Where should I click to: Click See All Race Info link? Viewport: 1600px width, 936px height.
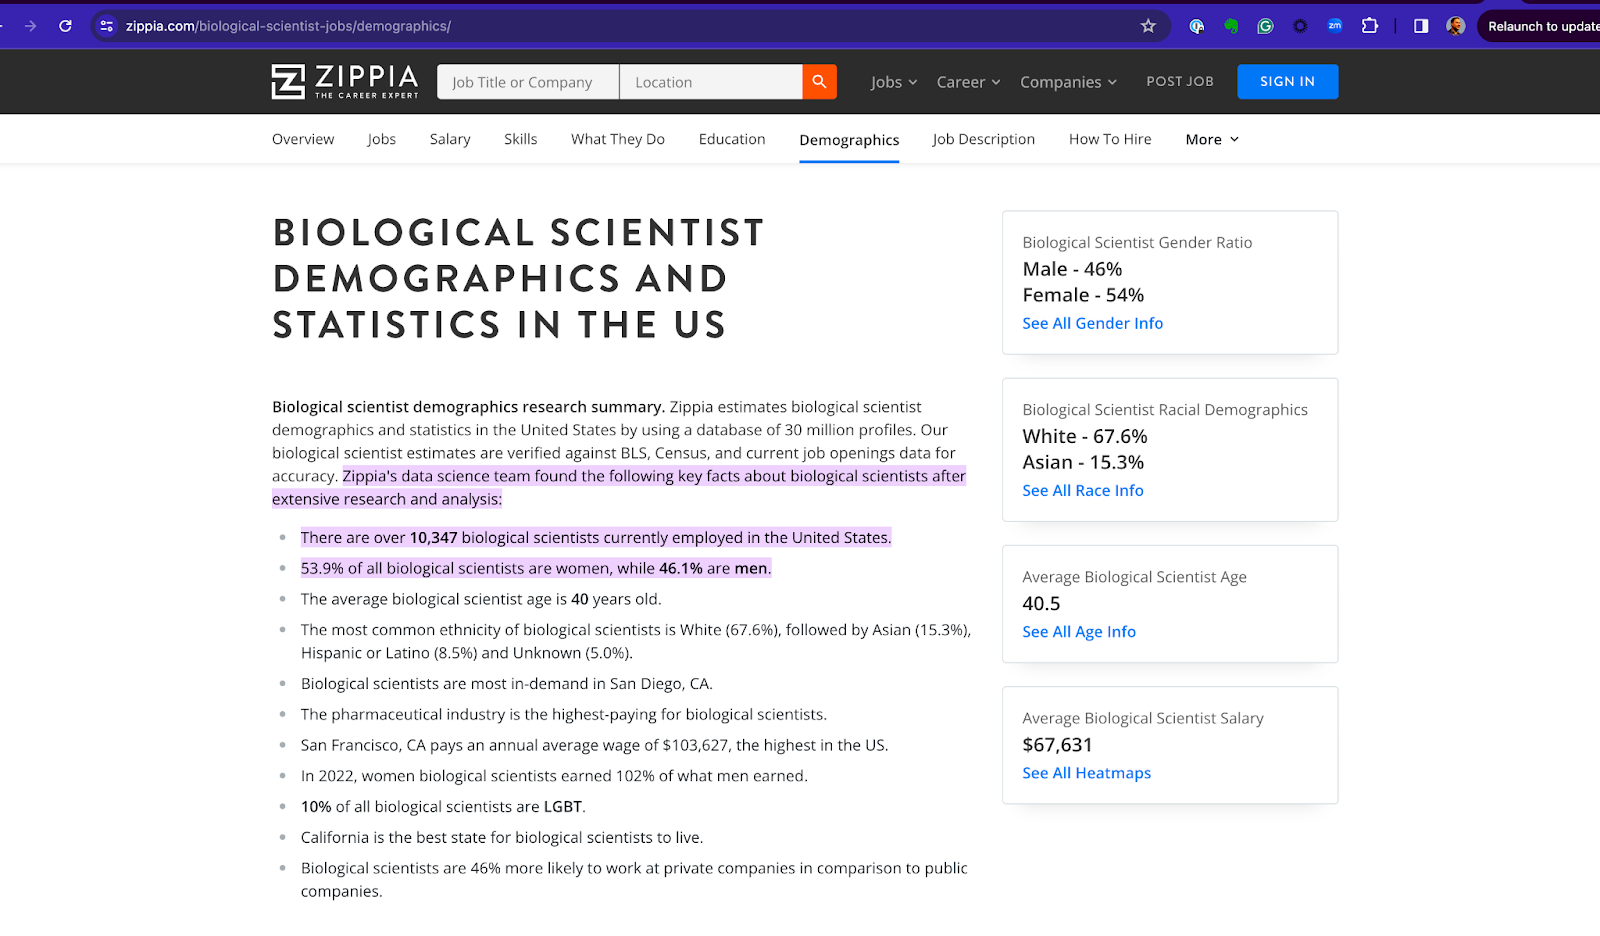pyautogui.click(x=1082, y=490)
